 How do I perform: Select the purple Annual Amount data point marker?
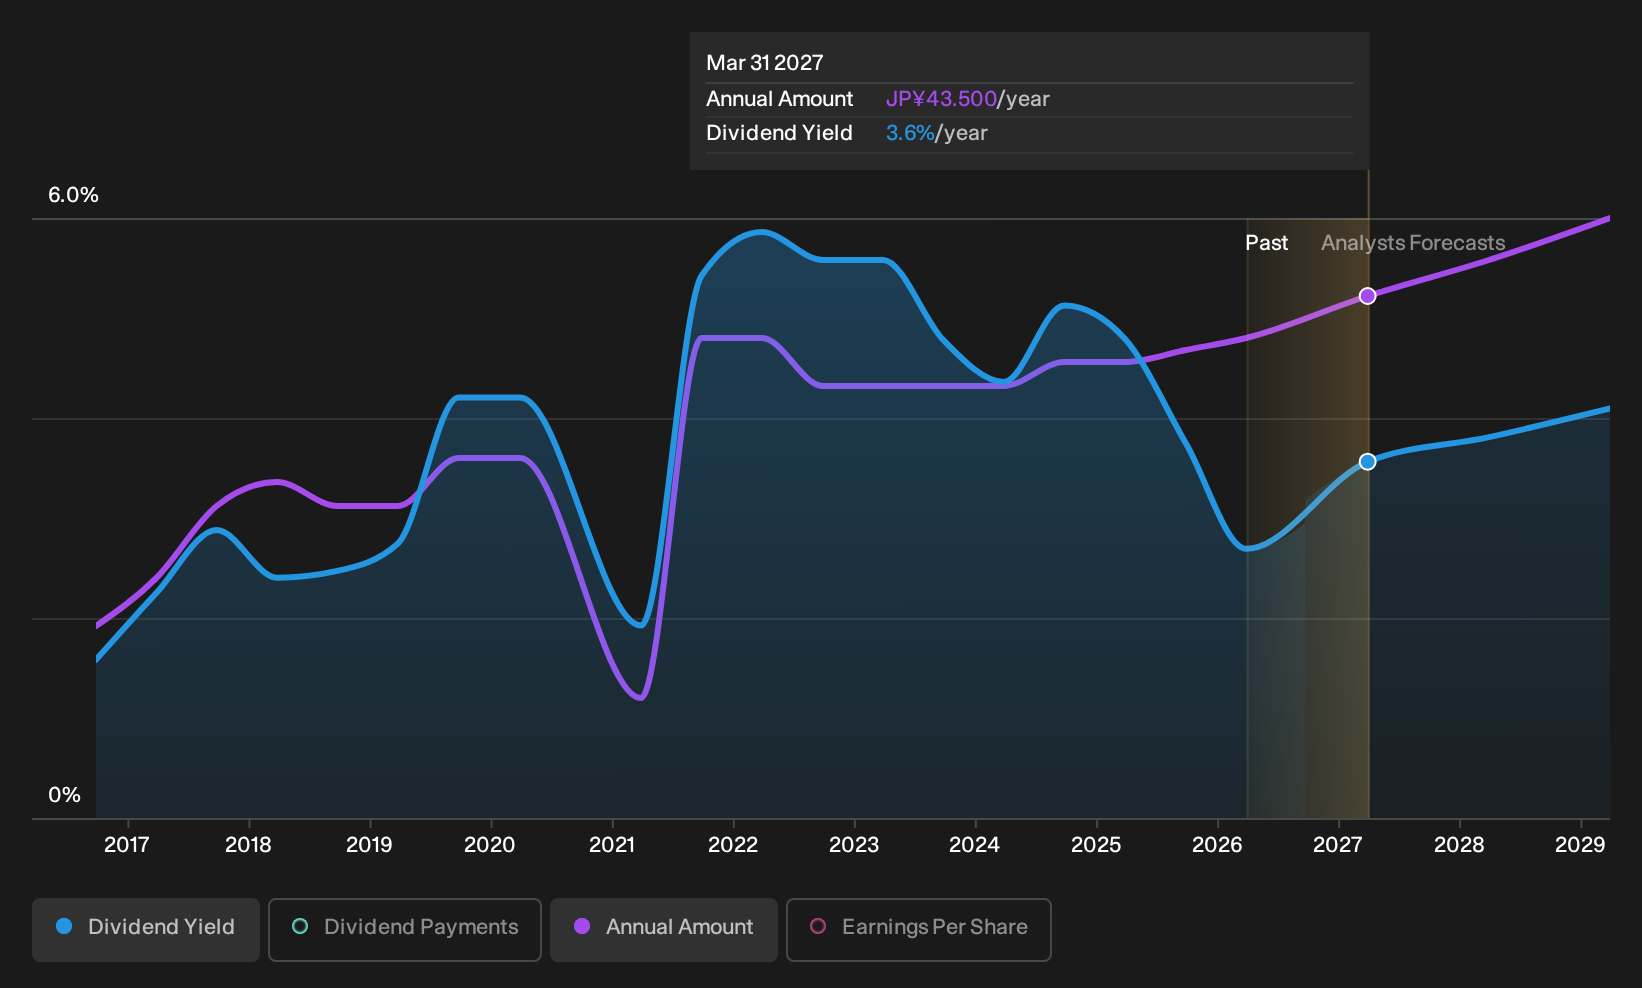(x=1367, y=296)
